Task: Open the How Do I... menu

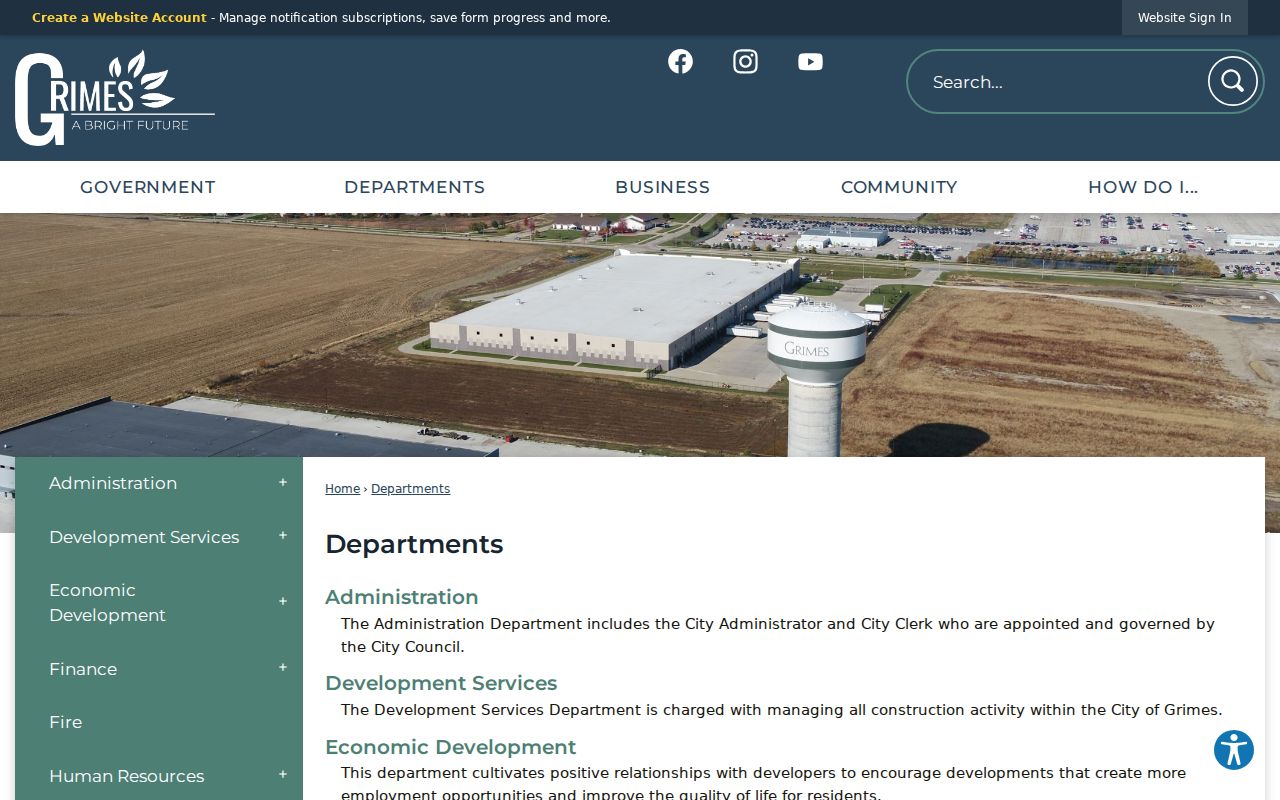Action: pos(1143,187)
